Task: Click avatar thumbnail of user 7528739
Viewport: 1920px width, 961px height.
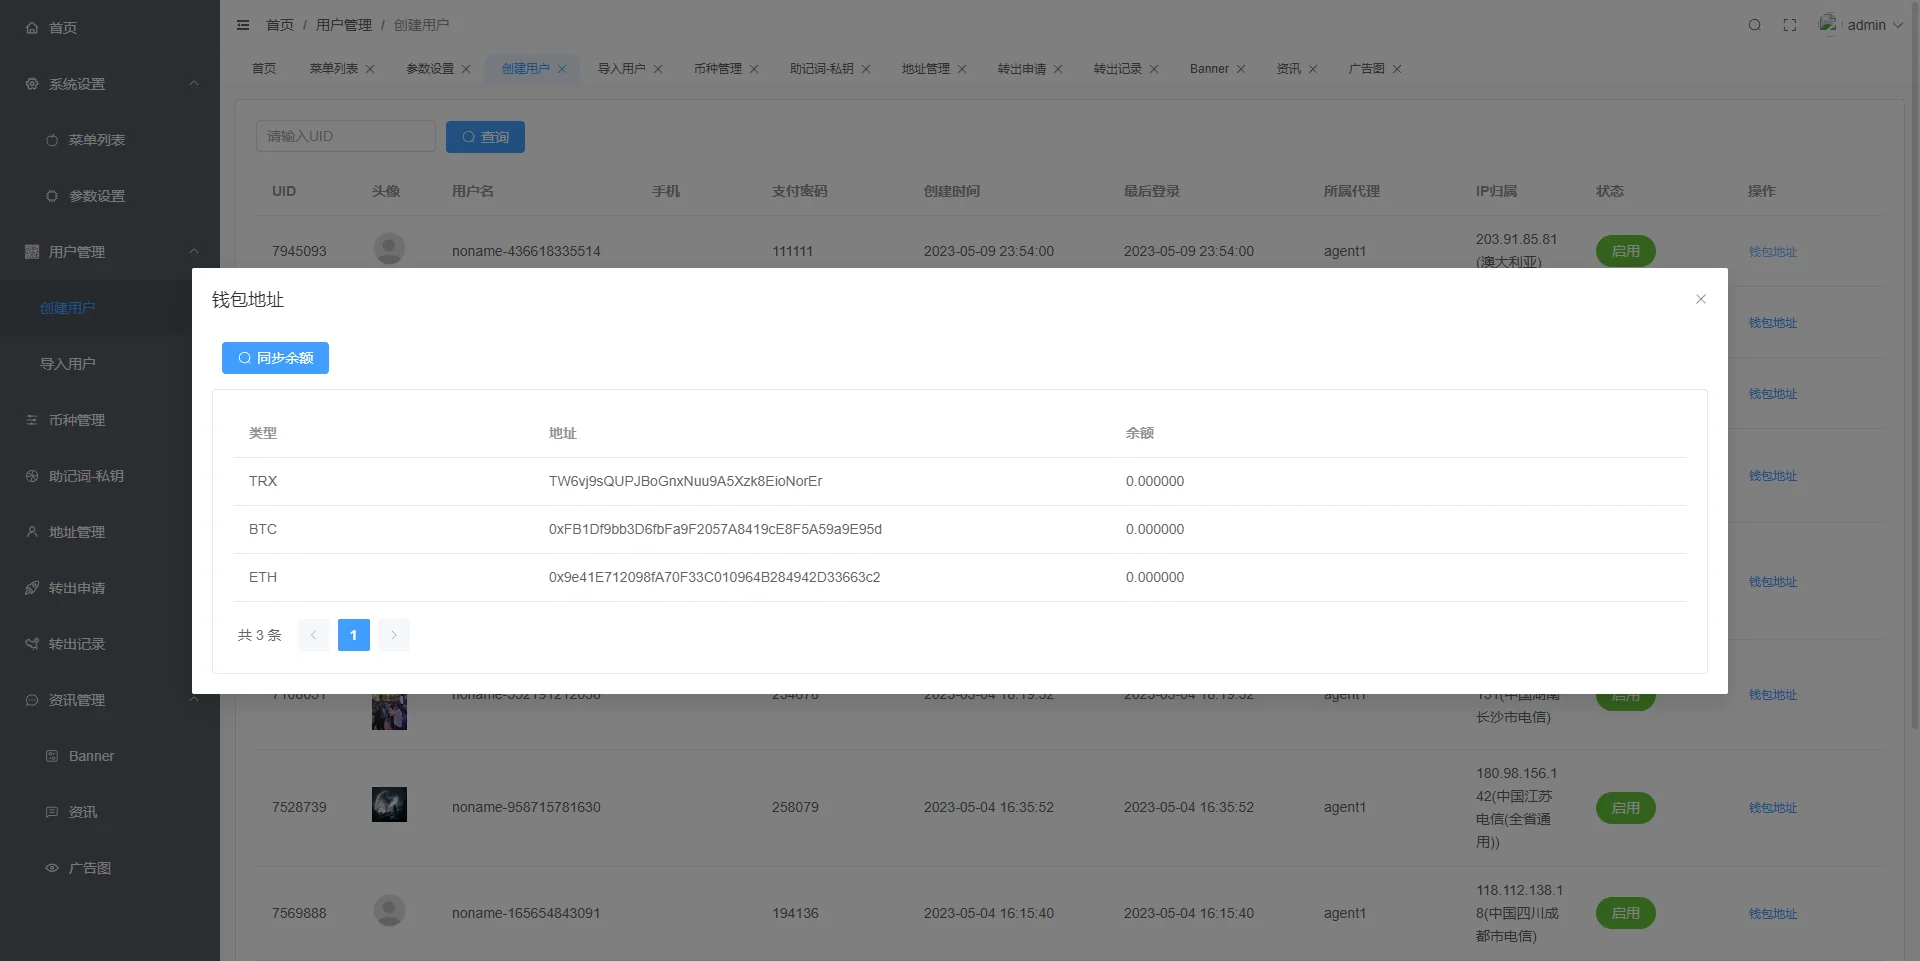Action: [389, 805]
